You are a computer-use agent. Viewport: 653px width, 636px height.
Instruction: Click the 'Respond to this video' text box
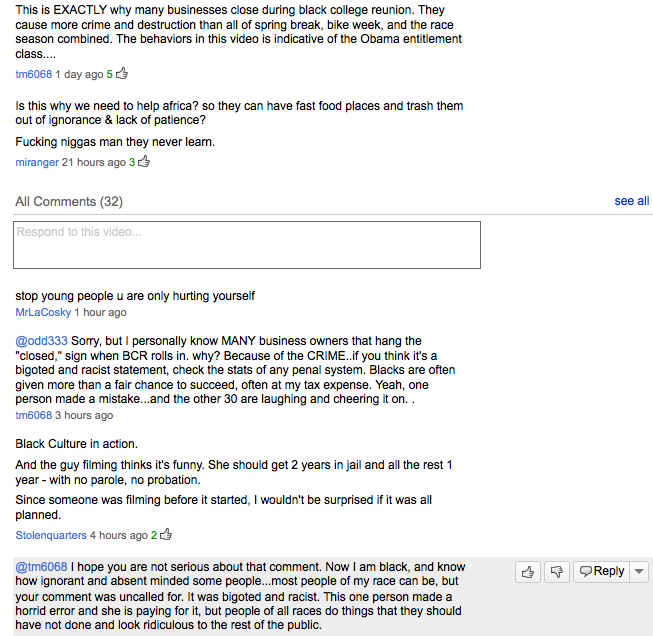point(246,245)
